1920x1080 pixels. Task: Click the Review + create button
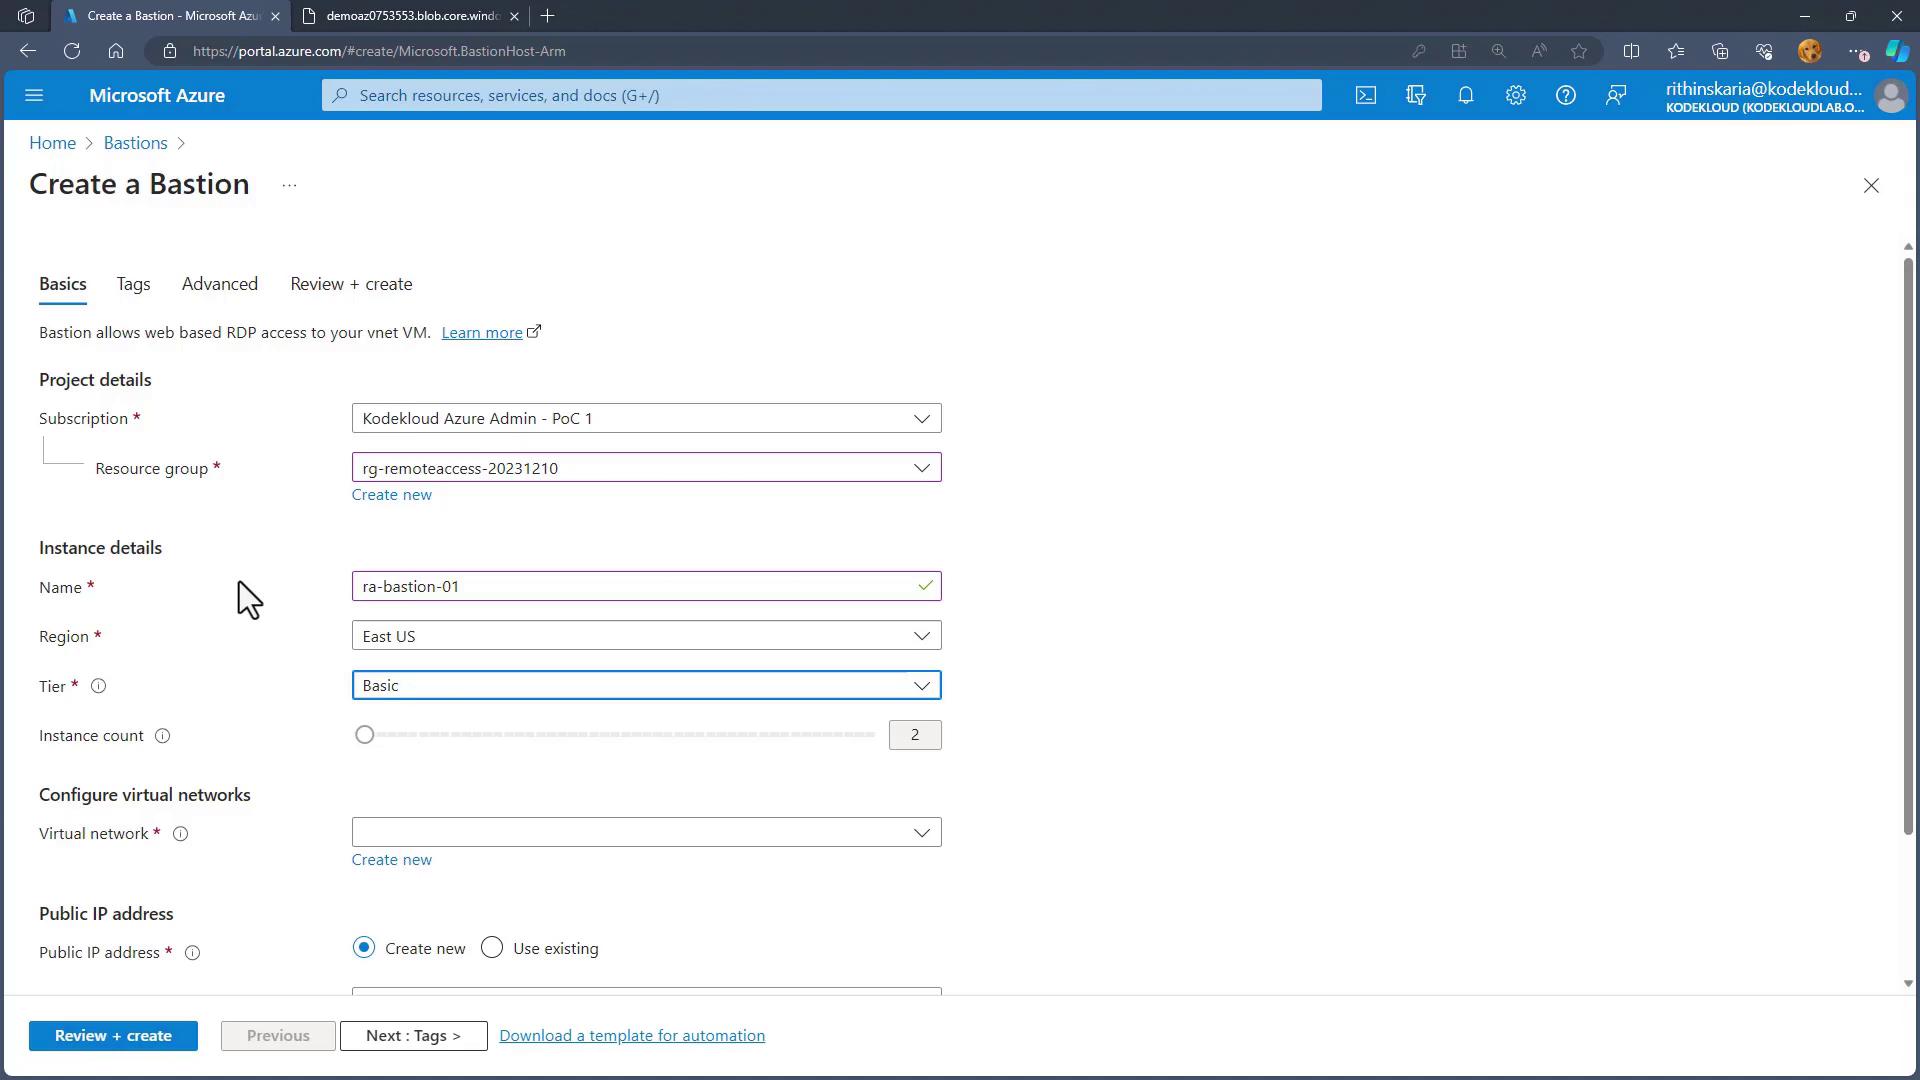tap(113, 1036)
